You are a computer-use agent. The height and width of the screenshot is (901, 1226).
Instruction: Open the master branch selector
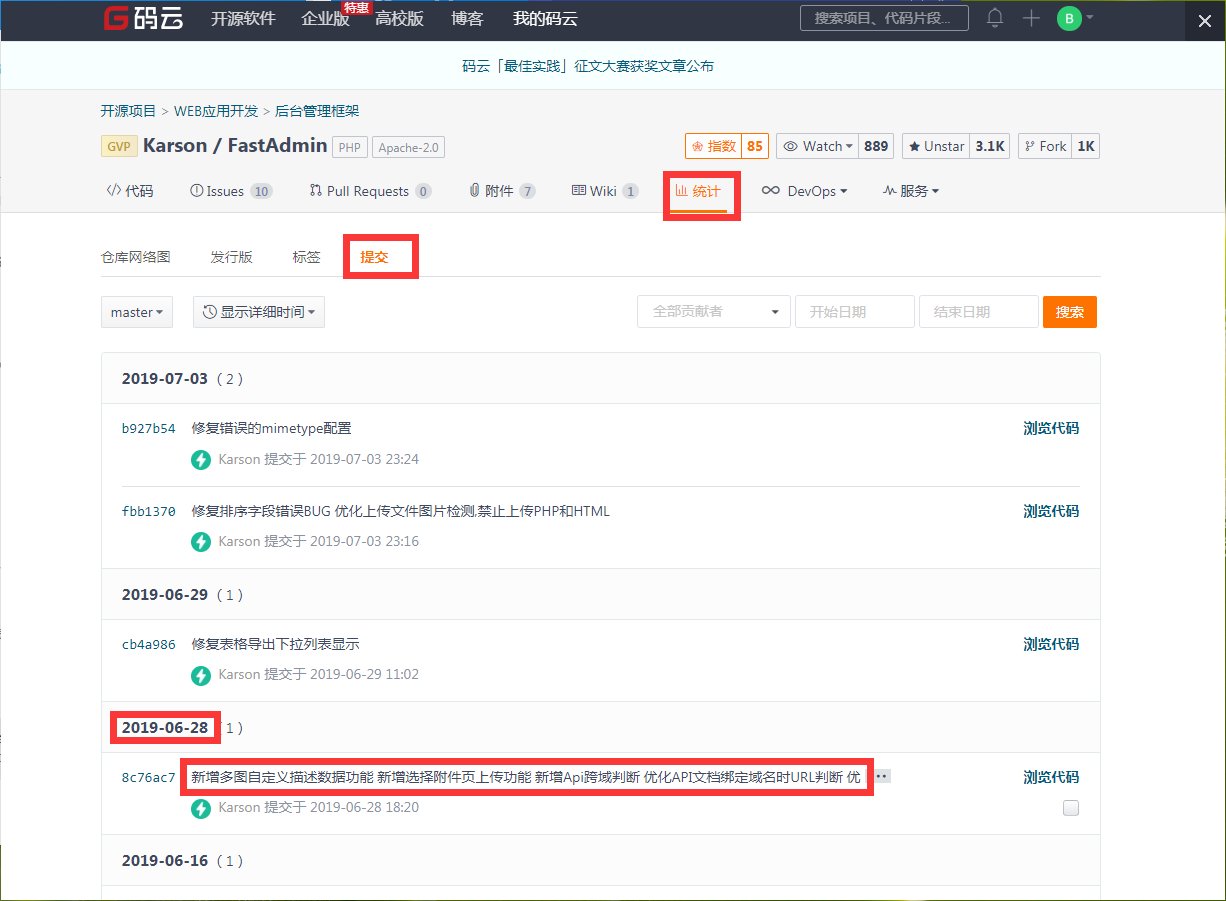point(137,312)
